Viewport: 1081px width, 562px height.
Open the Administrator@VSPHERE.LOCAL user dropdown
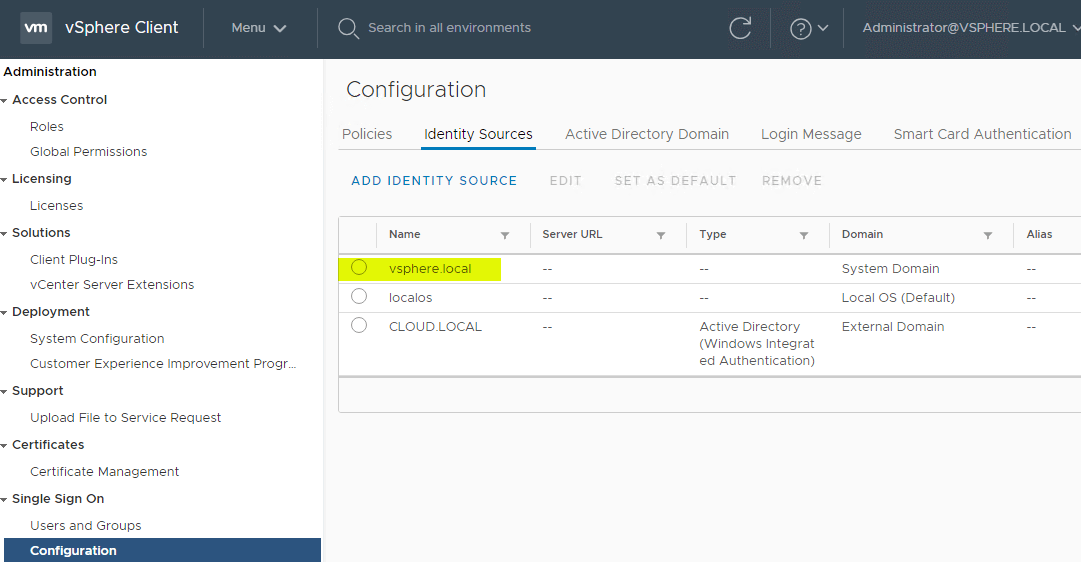click(x=971, y=28)
